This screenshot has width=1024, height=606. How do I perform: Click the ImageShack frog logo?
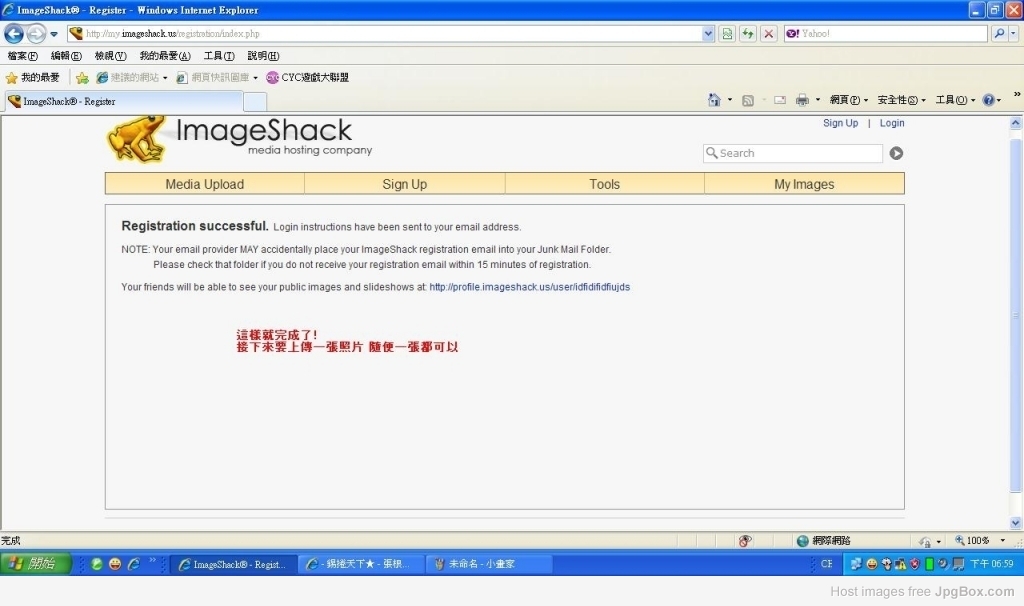pos(137,138)
